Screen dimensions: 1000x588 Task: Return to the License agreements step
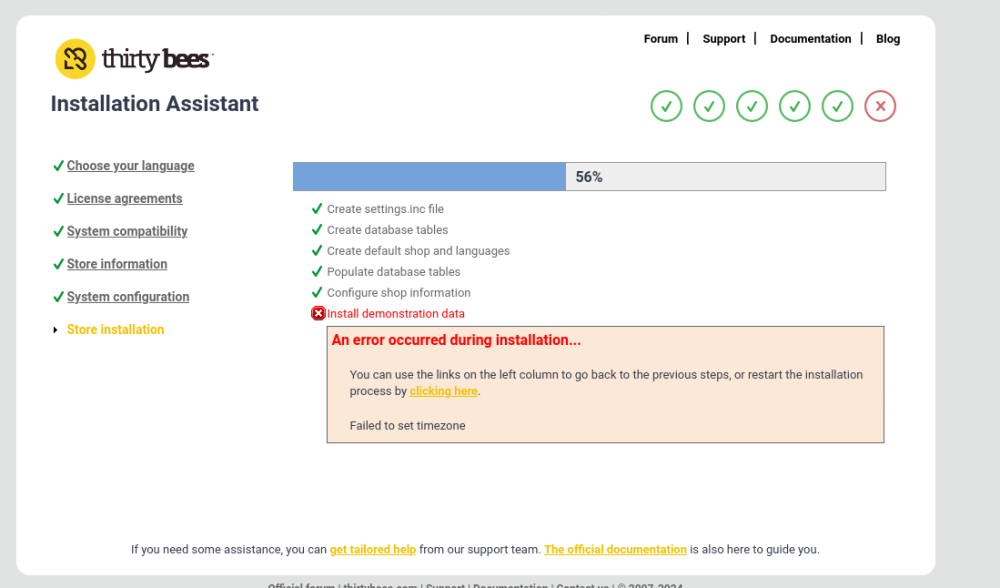click(x=124, y=199)
